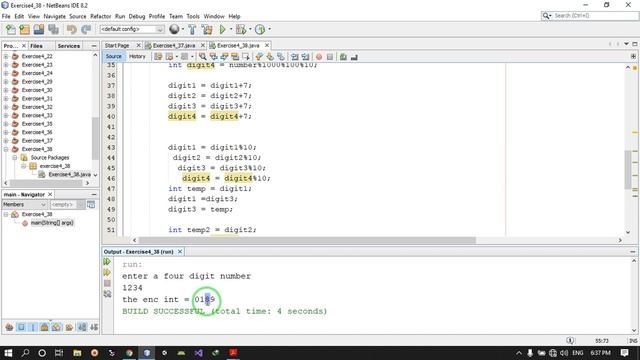The width and height of the screenshot is (640, 360).
Task: Click the yellow Re-run with Different Parameters icon
Action: (107, 272)
